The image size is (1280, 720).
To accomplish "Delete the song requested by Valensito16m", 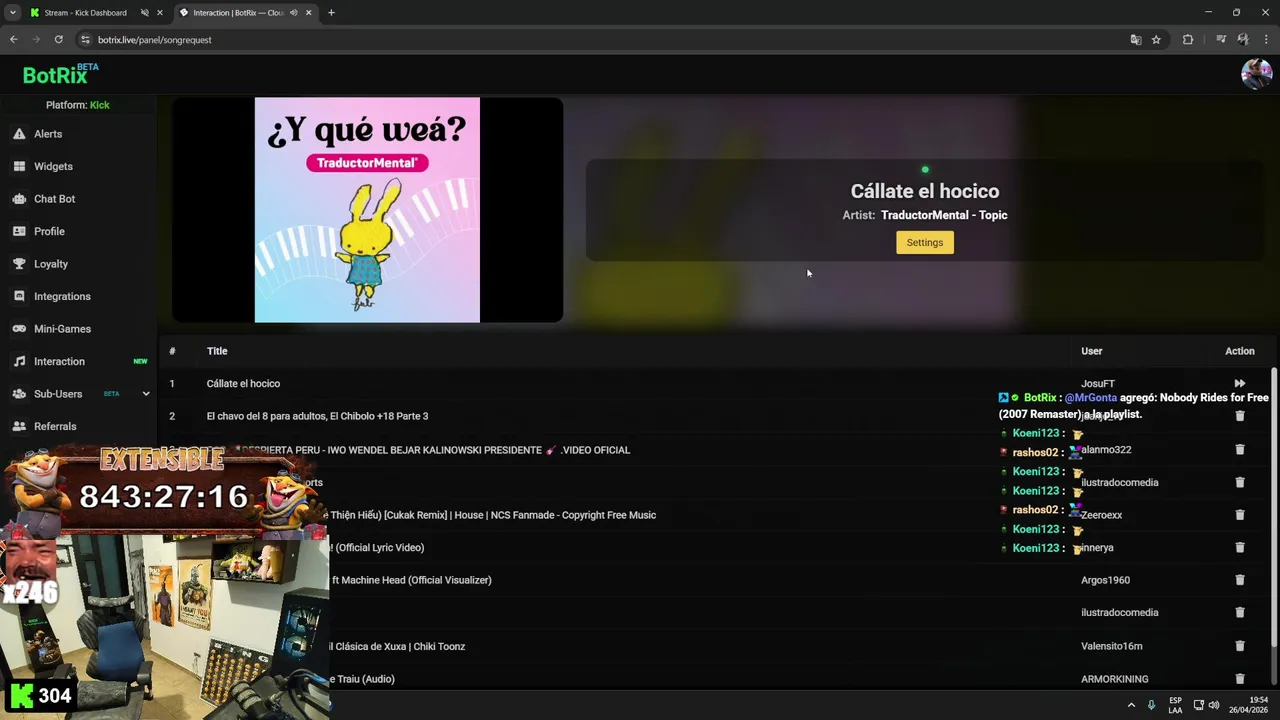I will (1240, 646).
